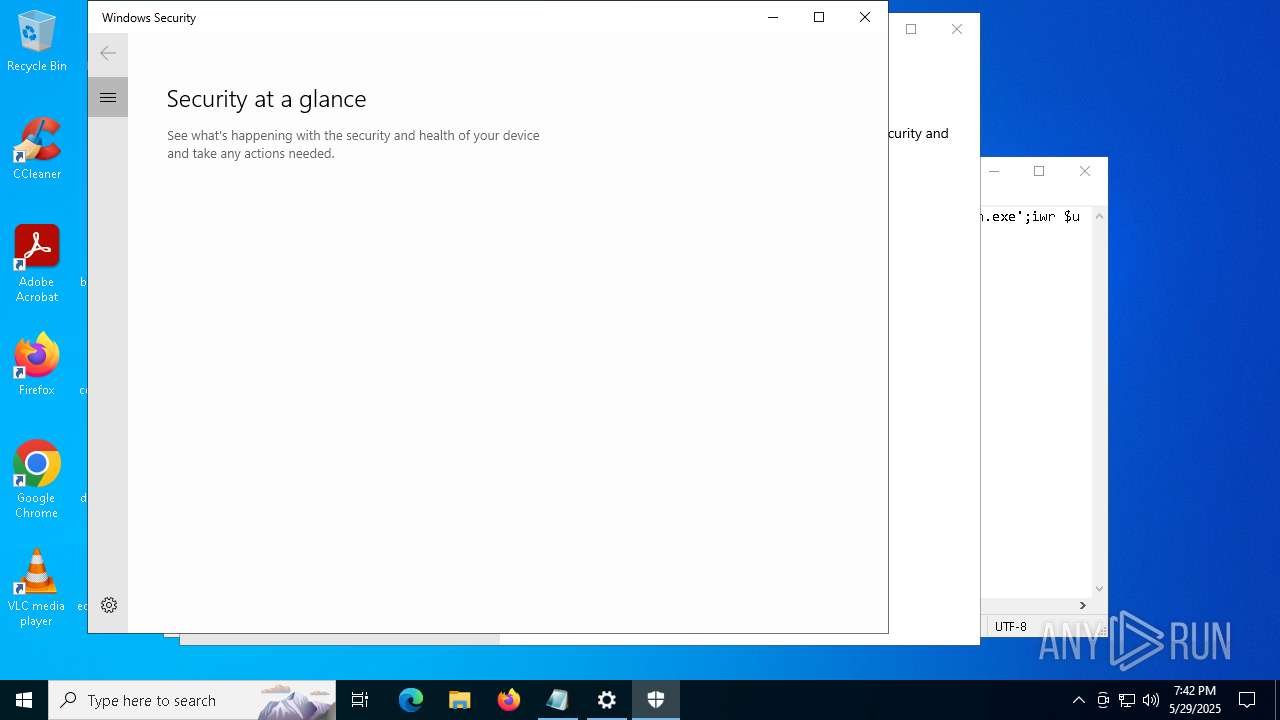Open Firefox from the taskbar
Screen dimensions: 1280x720
pyautogui.click(x=509, y=700)
